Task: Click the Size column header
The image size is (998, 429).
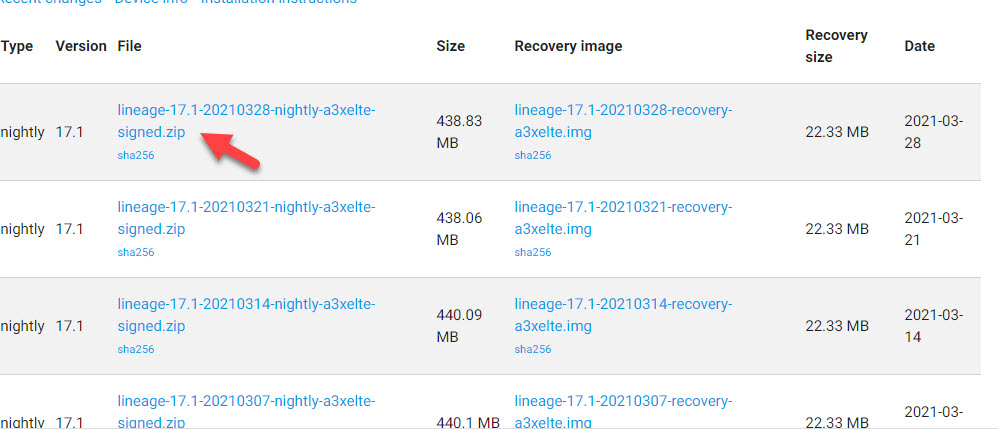Action: 450,46
